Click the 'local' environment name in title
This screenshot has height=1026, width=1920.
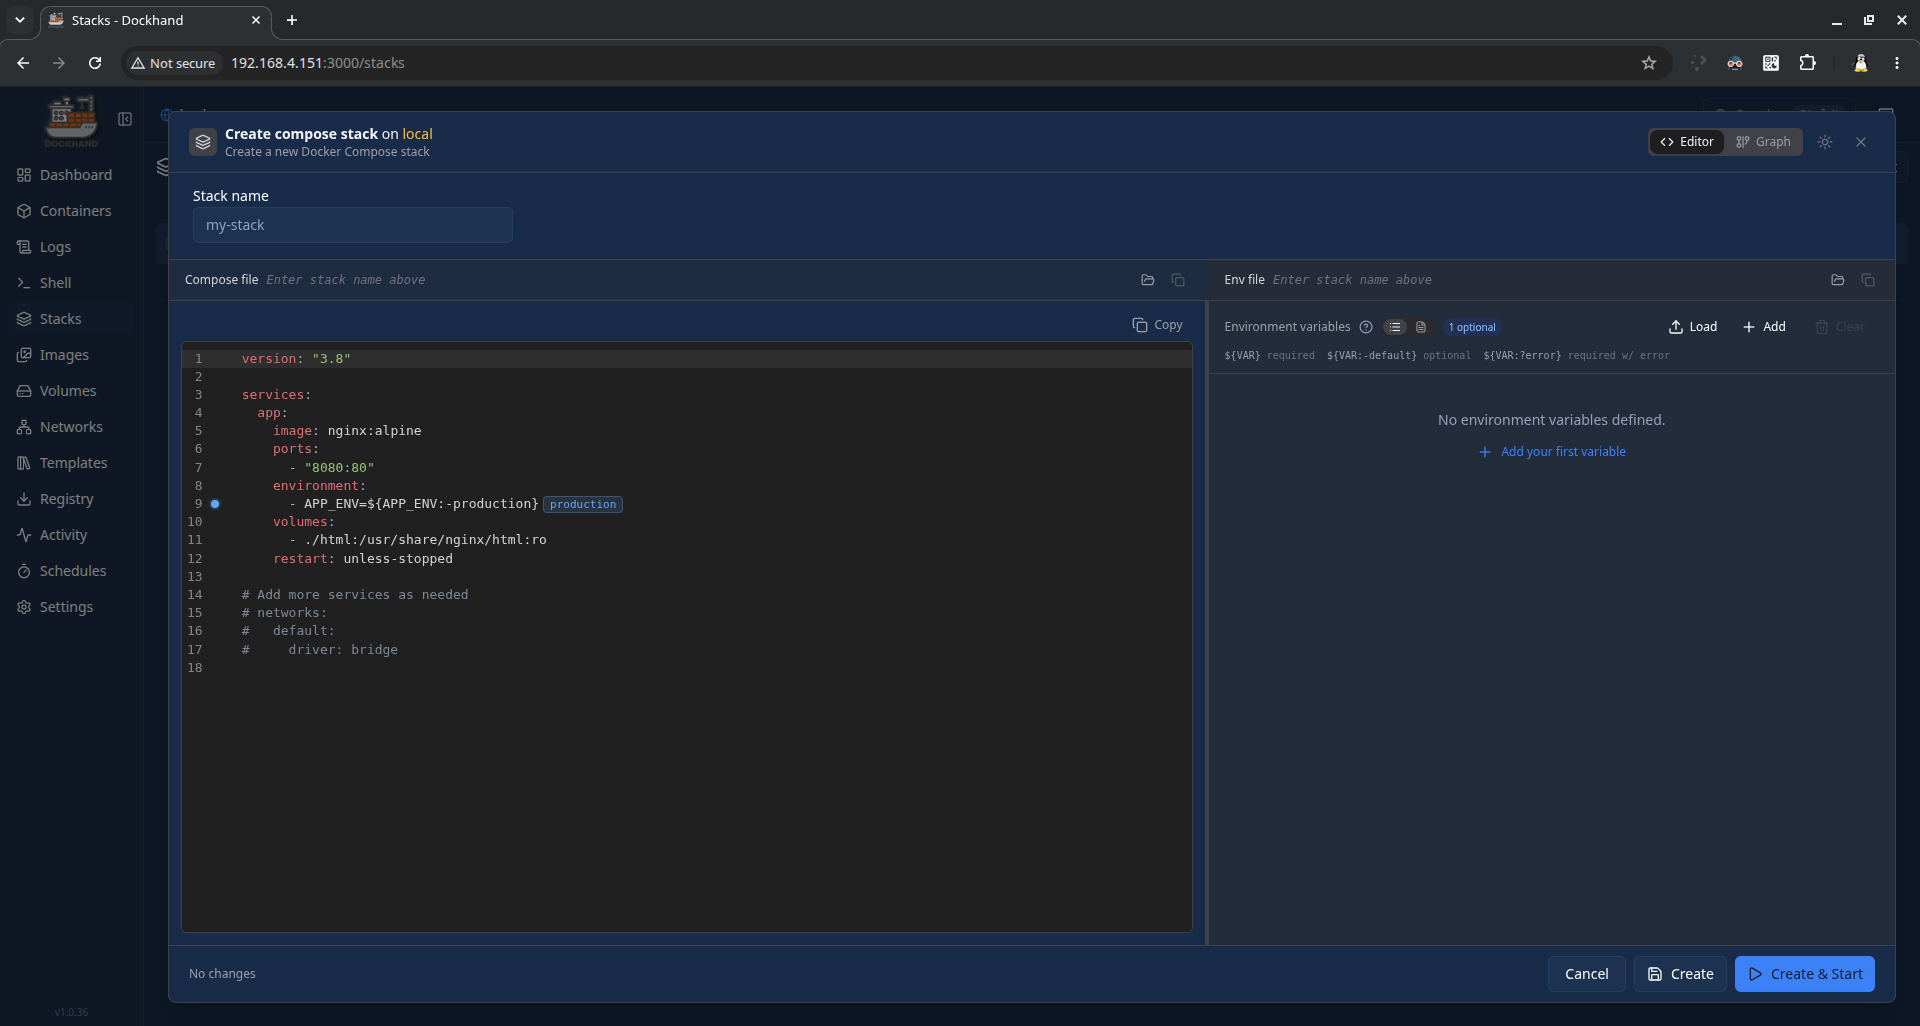point(417,134)
